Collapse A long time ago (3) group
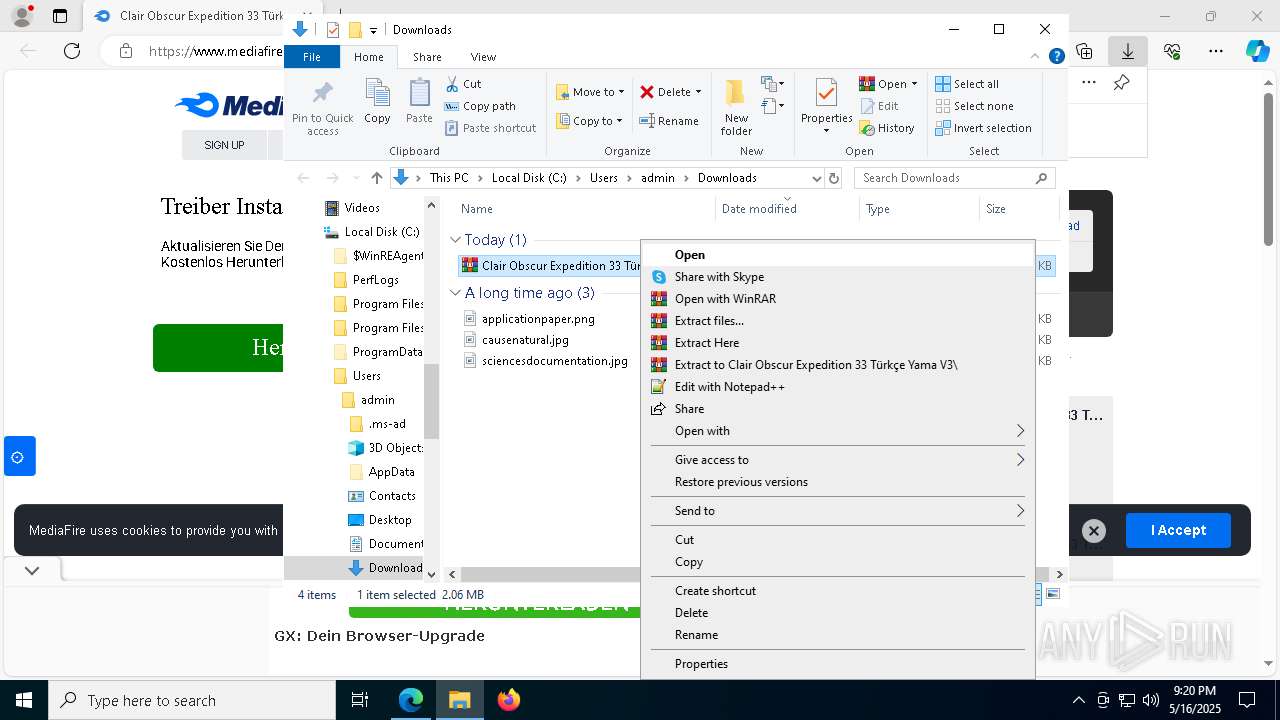Viewport: 1280px width, 720px height. click(x=455, y=293)
